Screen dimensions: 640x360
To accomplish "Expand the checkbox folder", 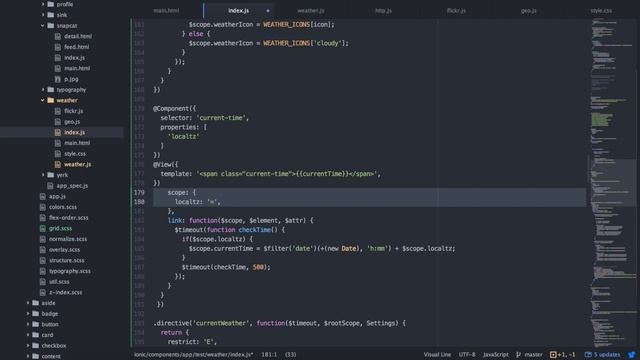I will [x=28, y=345].
